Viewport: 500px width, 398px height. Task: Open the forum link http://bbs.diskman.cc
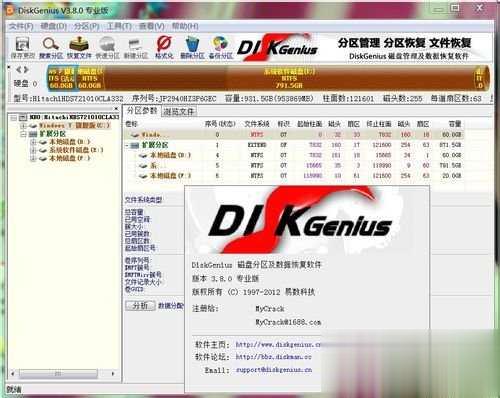click(x=273, y=357)
